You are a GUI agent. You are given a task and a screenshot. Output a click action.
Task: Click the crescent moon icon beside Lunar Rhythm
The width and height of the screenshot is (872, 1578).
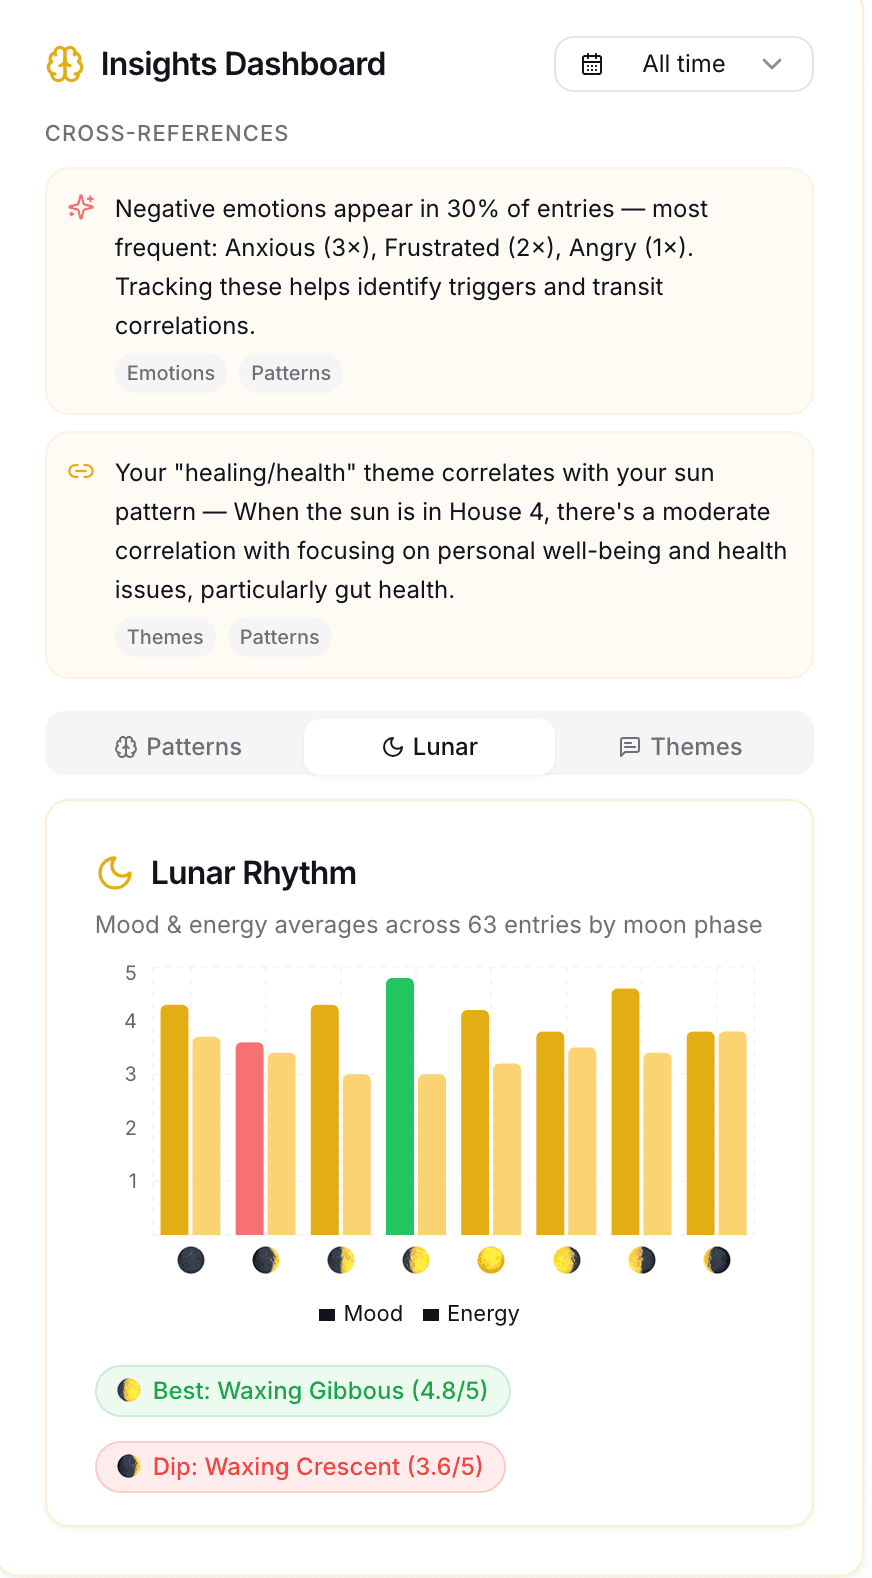pyautogui.click(x=115, y=872)
